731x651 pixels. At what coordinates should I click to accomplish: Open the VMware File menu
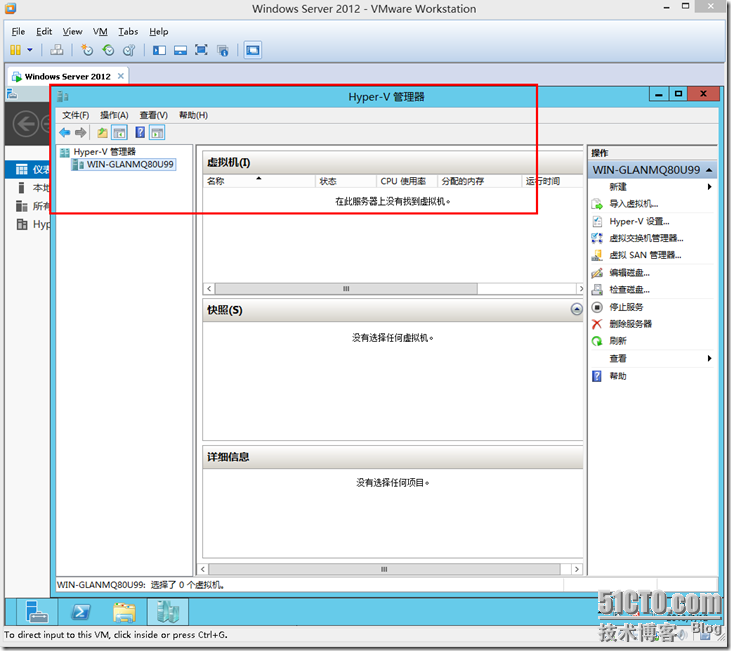(18, 31)
